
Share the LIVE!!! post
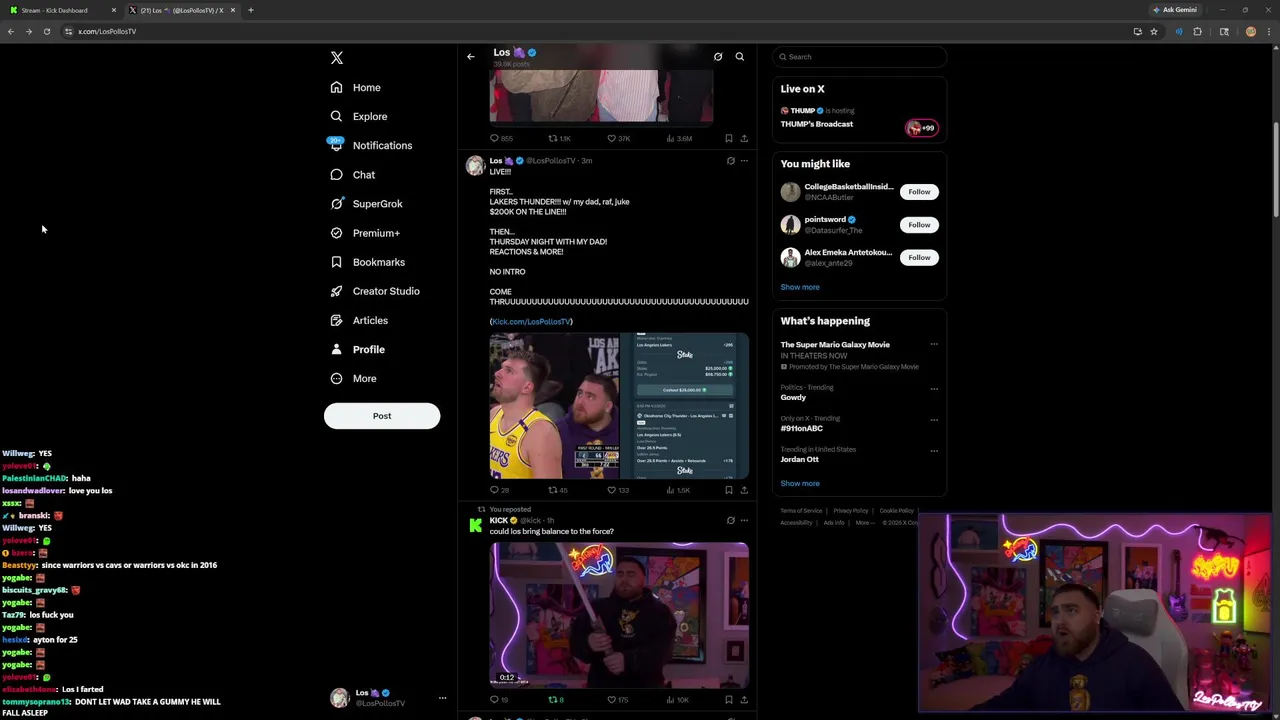[744, 490]
